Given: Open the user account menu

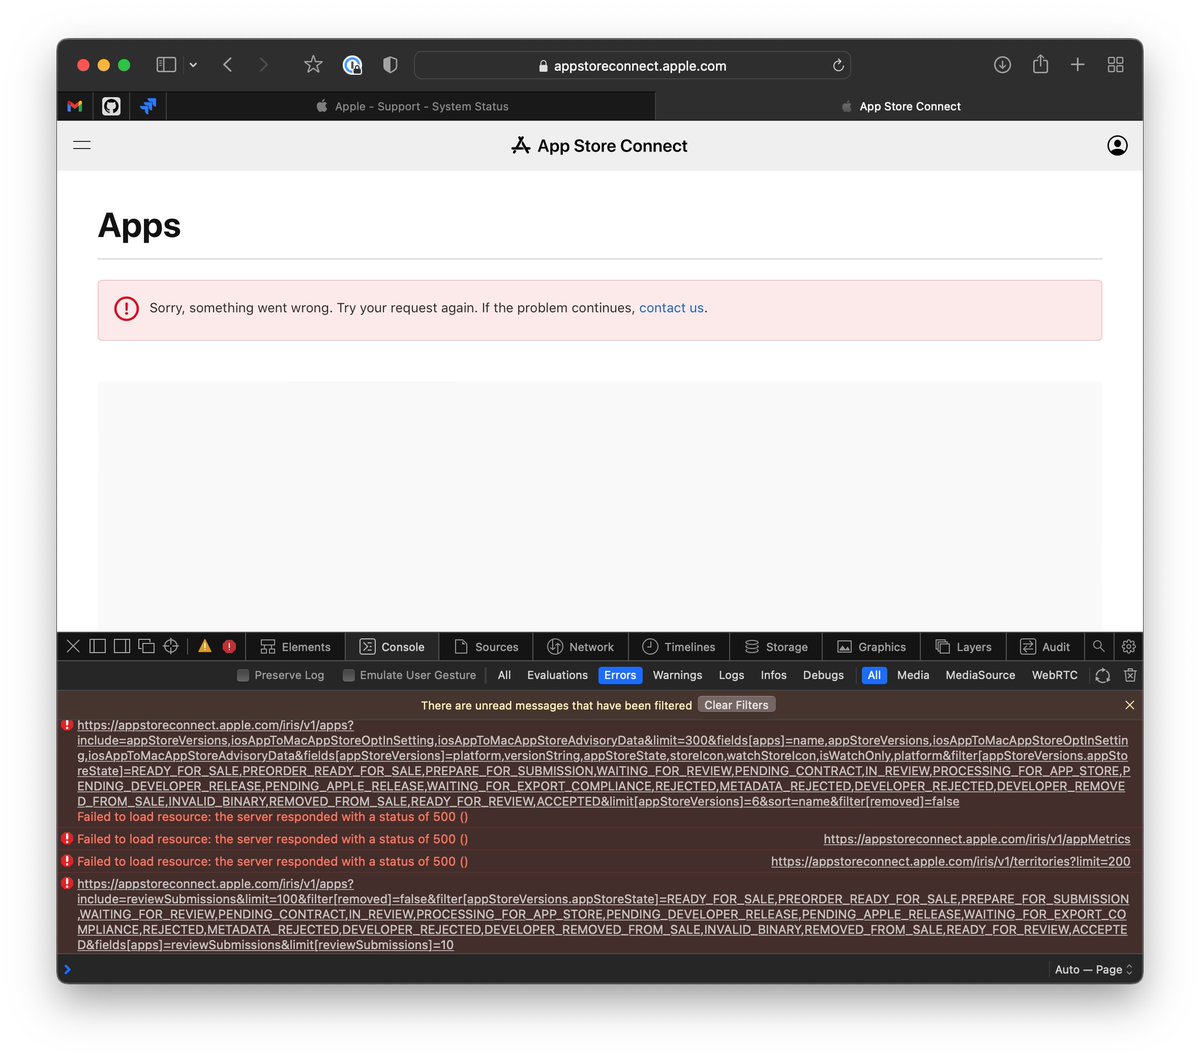Looking at the screenshot, I should [1118, 146].
